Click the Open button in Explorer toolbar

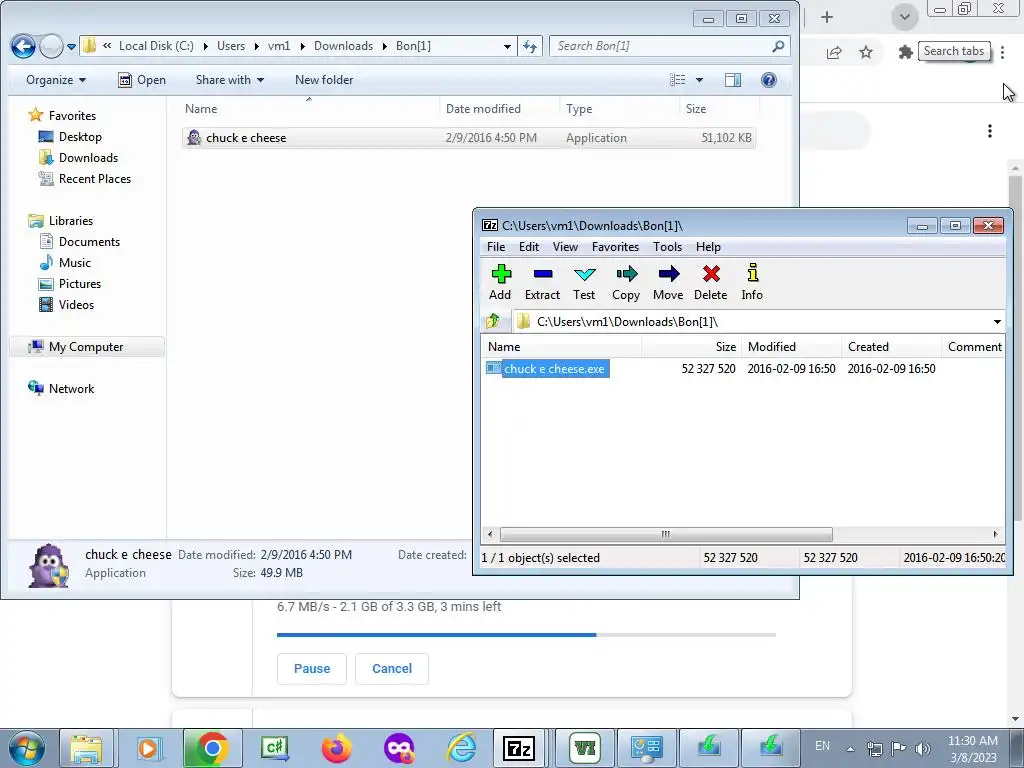142,80
